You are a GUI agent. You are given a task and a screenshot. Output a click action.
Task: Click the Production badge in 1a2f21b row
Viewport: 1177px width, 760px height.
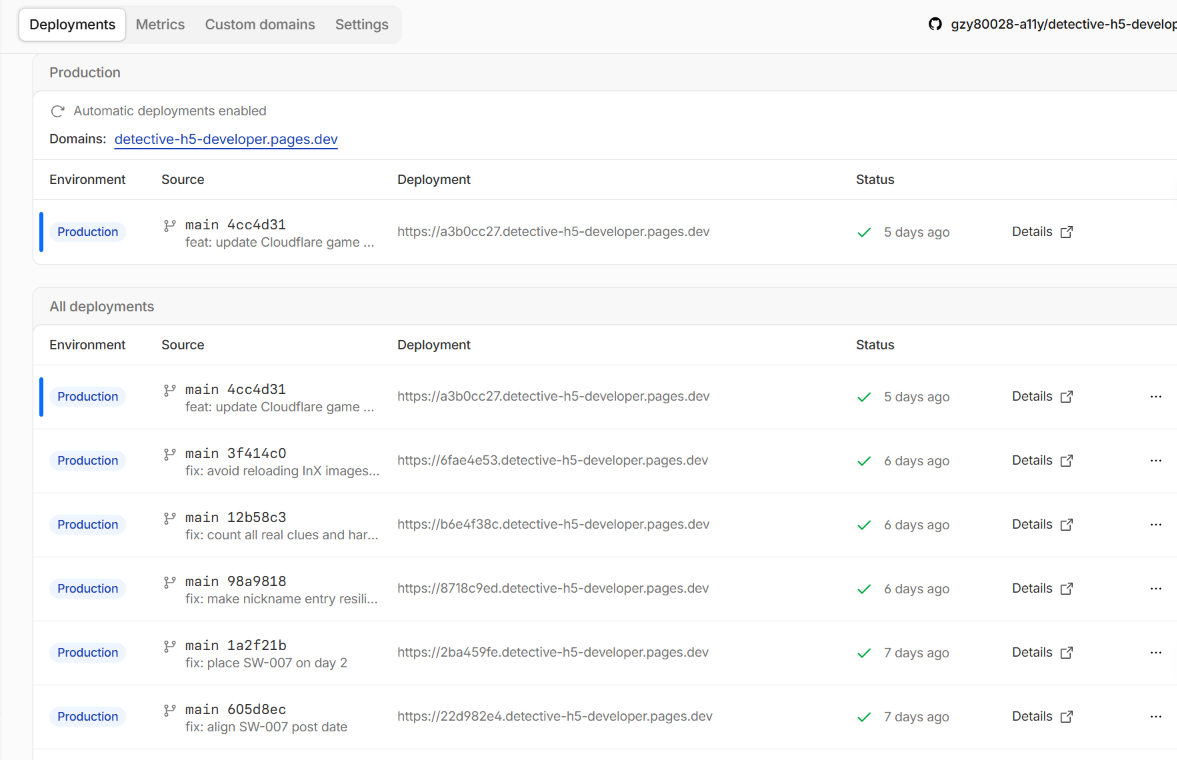tap(88, 652)
